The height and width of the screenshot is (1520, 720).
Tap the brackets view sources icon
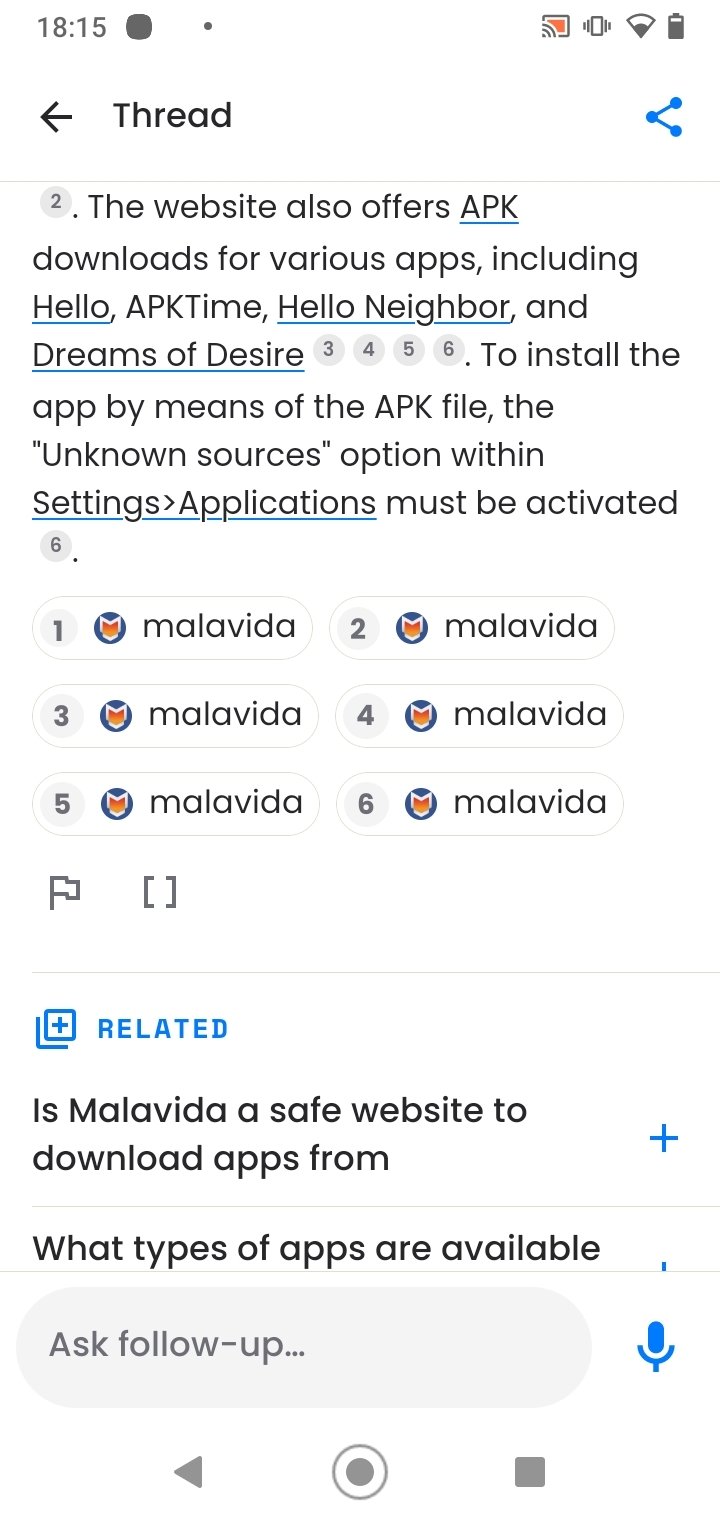[160, 891]
